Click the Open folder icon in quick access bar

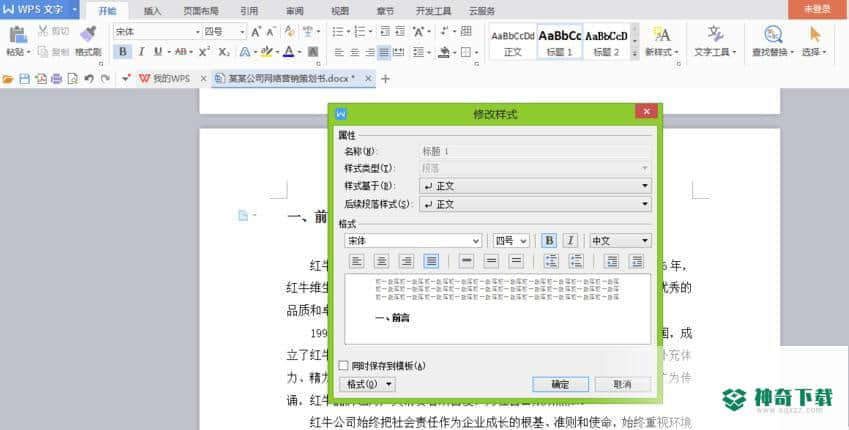(x=8, y=79)
